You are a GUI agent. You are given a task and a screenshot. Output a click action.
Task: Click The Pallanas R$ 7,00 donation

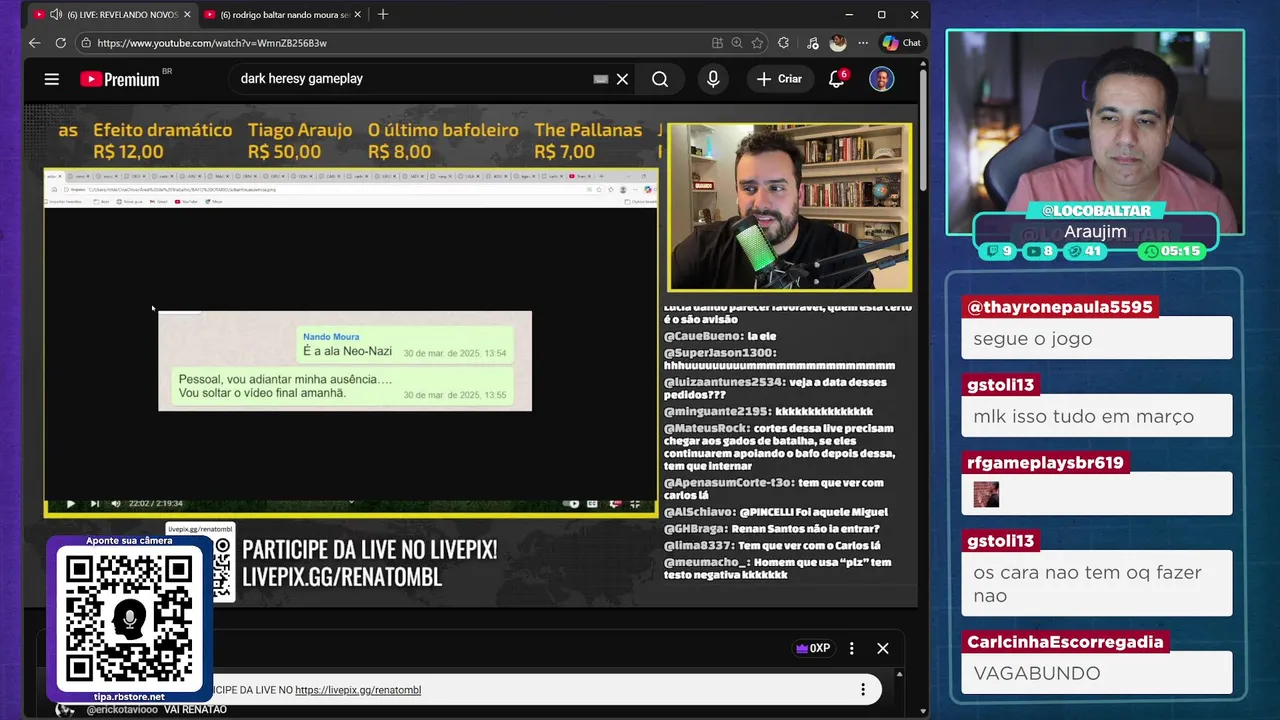[x=588, y=141]
